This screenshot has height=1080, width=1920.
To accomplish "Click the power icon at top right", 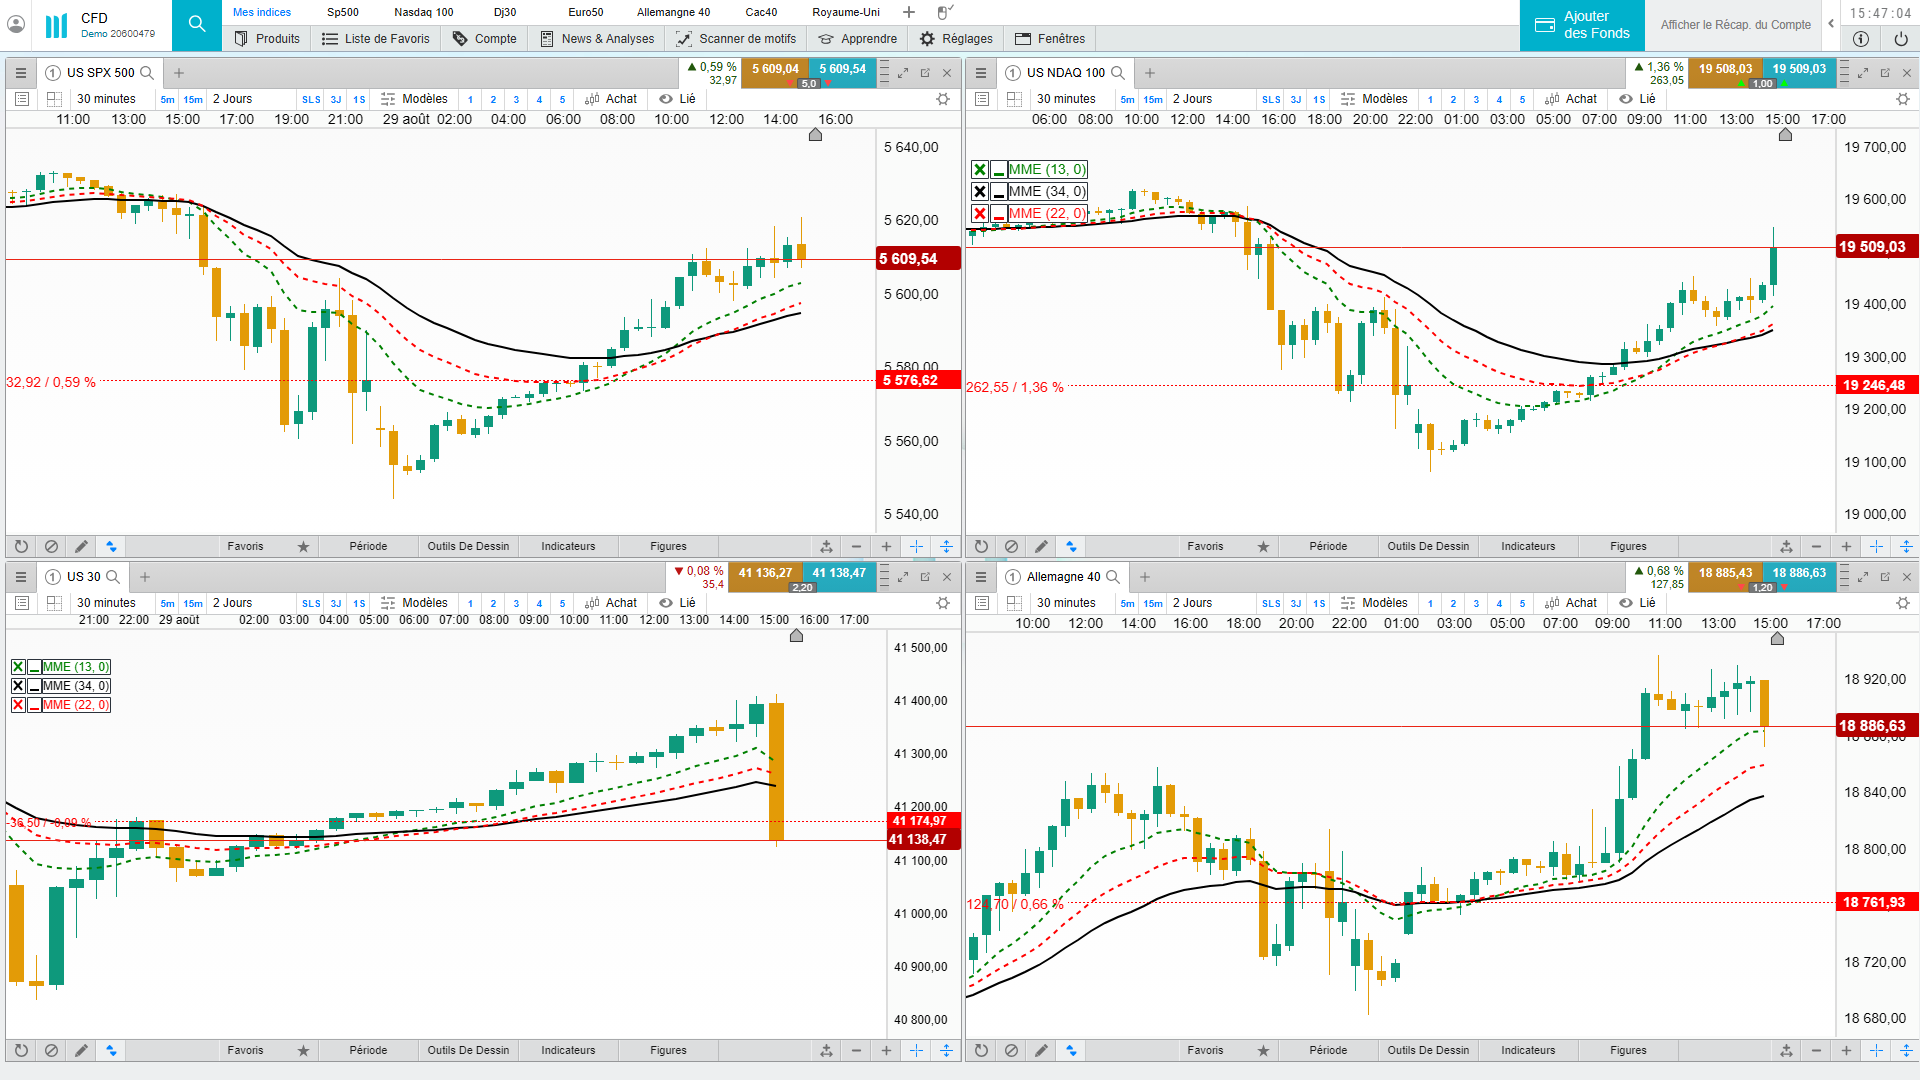I will (x=1900, y=39).
